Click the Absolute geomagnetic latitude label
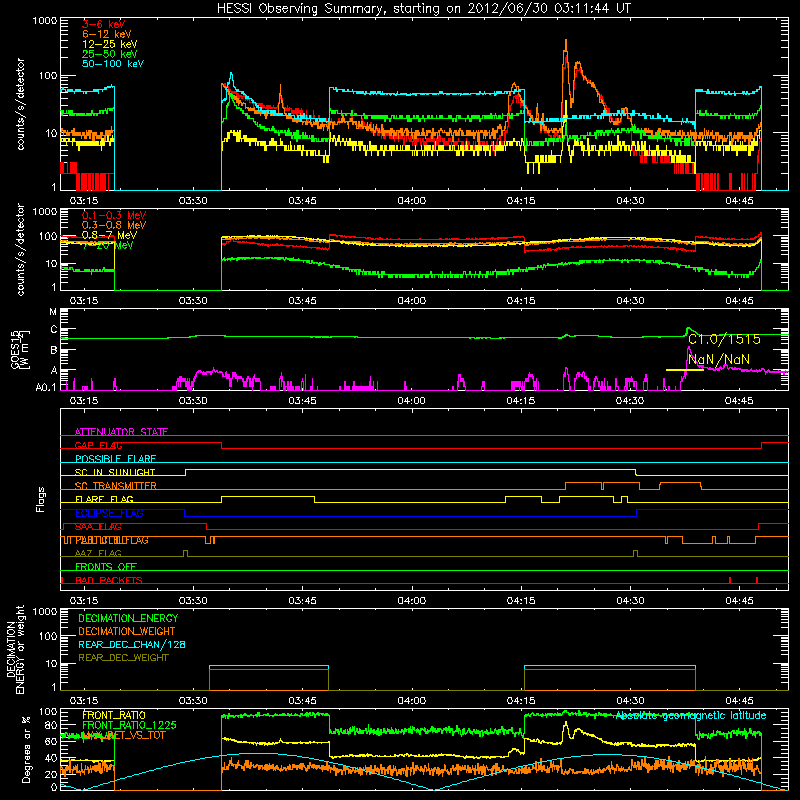The width and height of the screenshot is (800, 800). pos(691,715)
